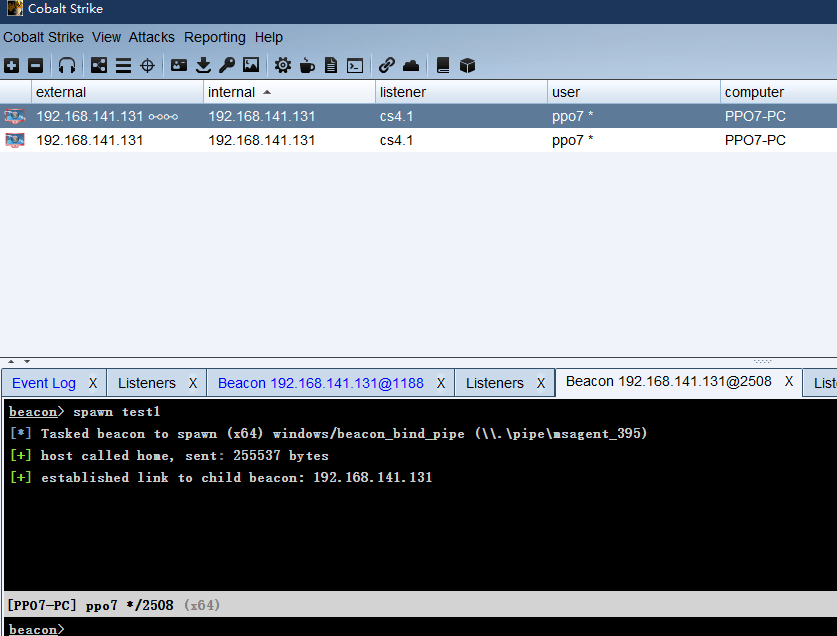Image resolution: width=837 pixels, height=636 pixels.
Task: Sort sessions by listener column header
Action: 462,92
